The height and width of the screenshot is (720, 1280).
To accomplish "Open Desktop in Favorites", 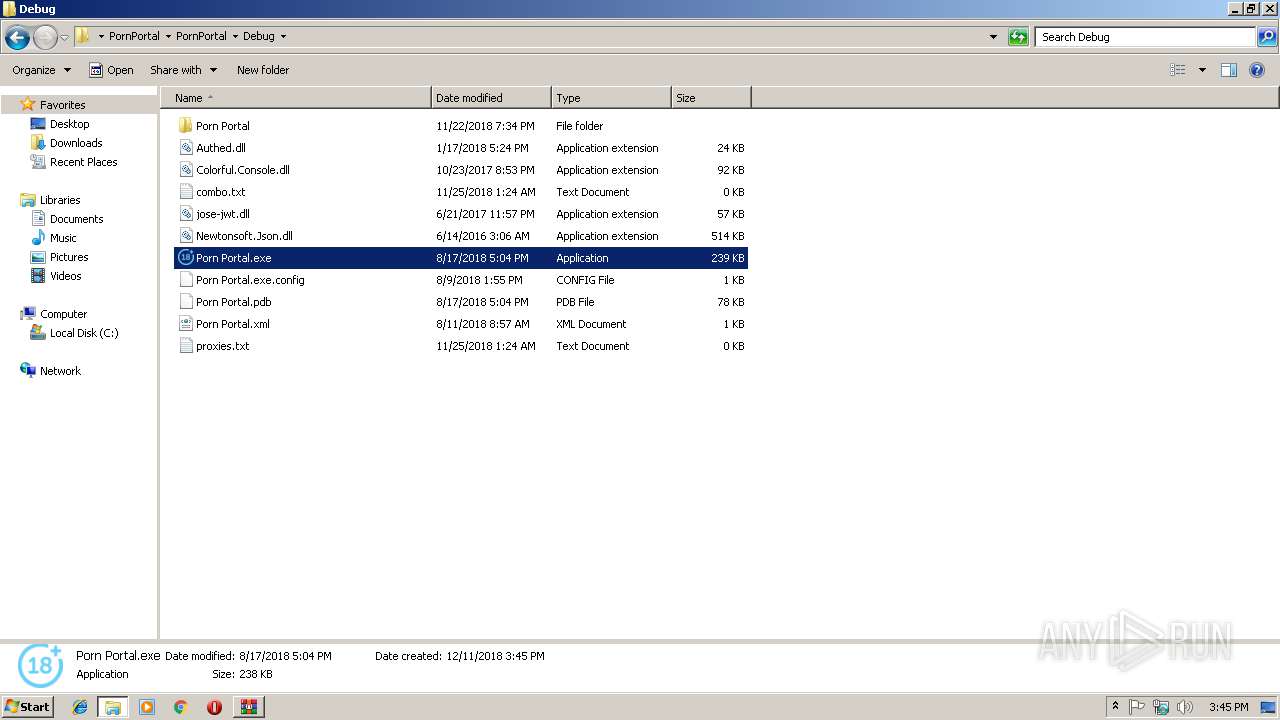I will click(69, 124).
